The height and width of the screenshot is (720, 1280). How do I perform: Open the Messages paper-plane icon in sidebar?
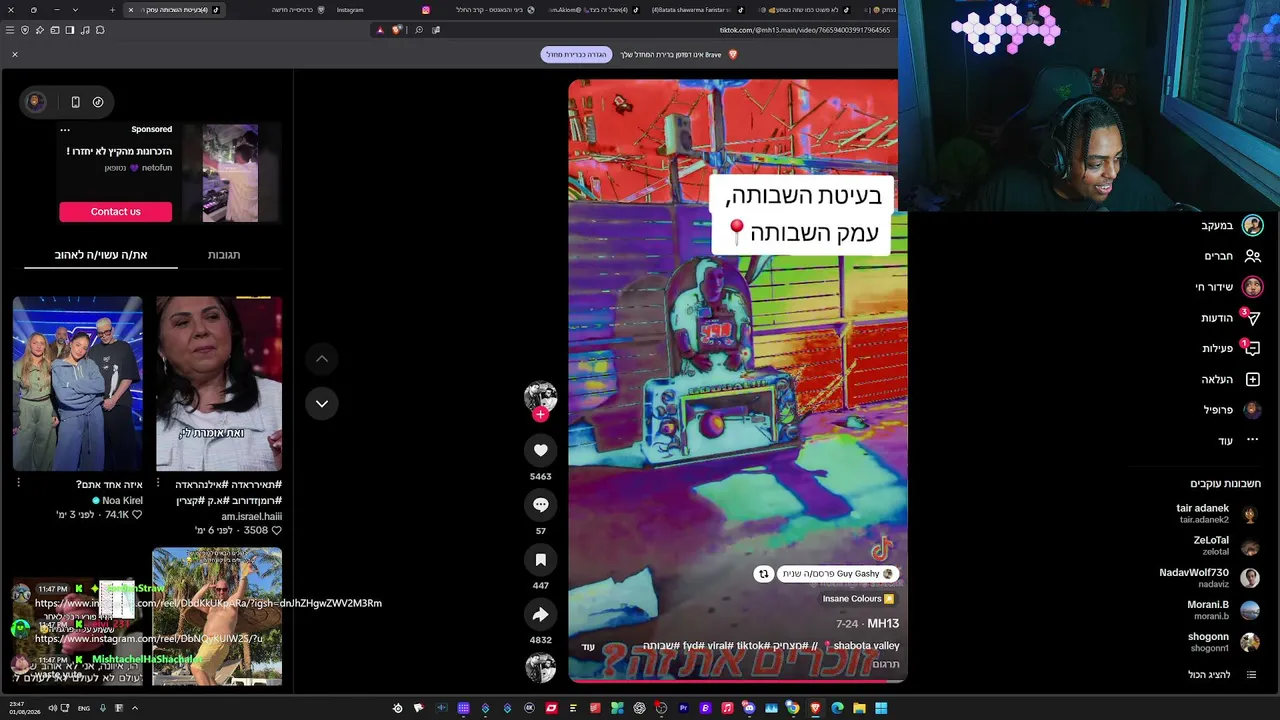point(1252,318)
